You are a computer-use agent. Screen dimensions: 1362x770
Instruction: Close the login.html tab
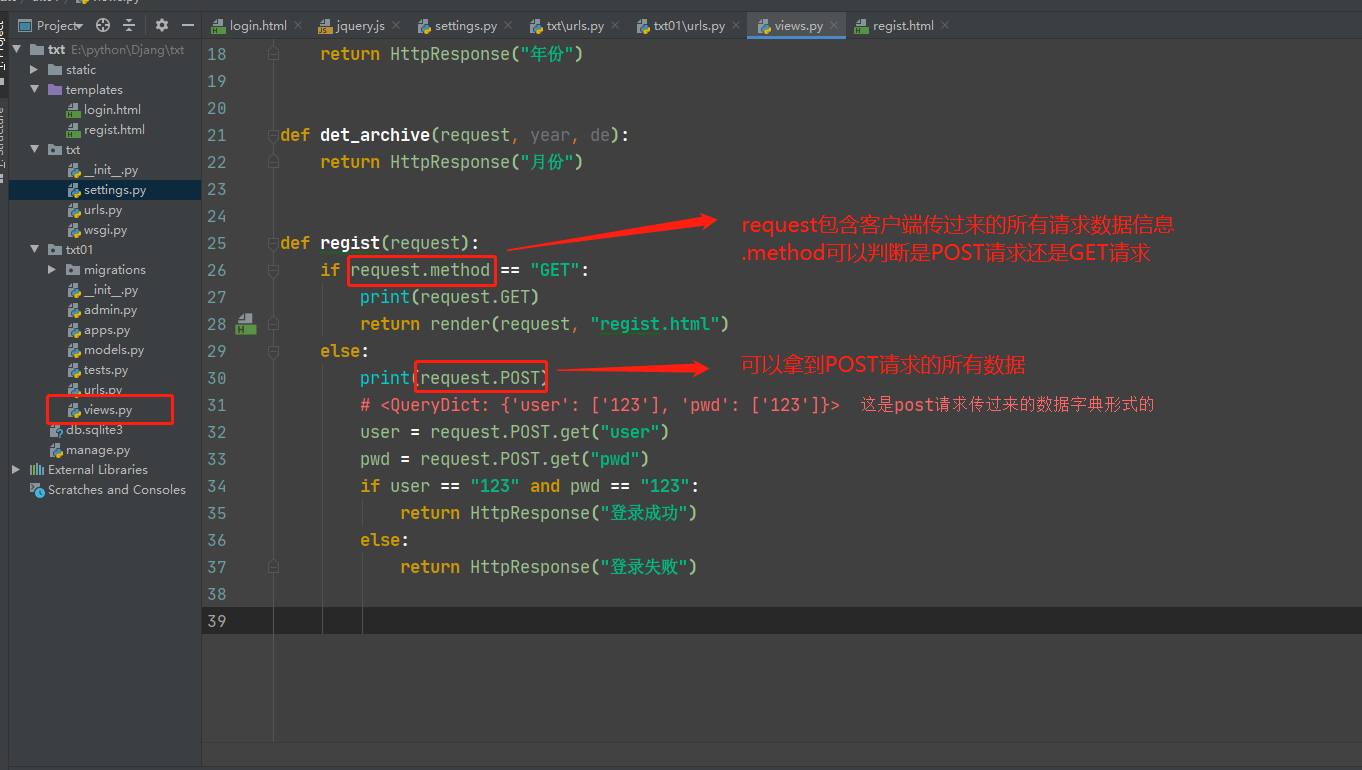[297, 25]
